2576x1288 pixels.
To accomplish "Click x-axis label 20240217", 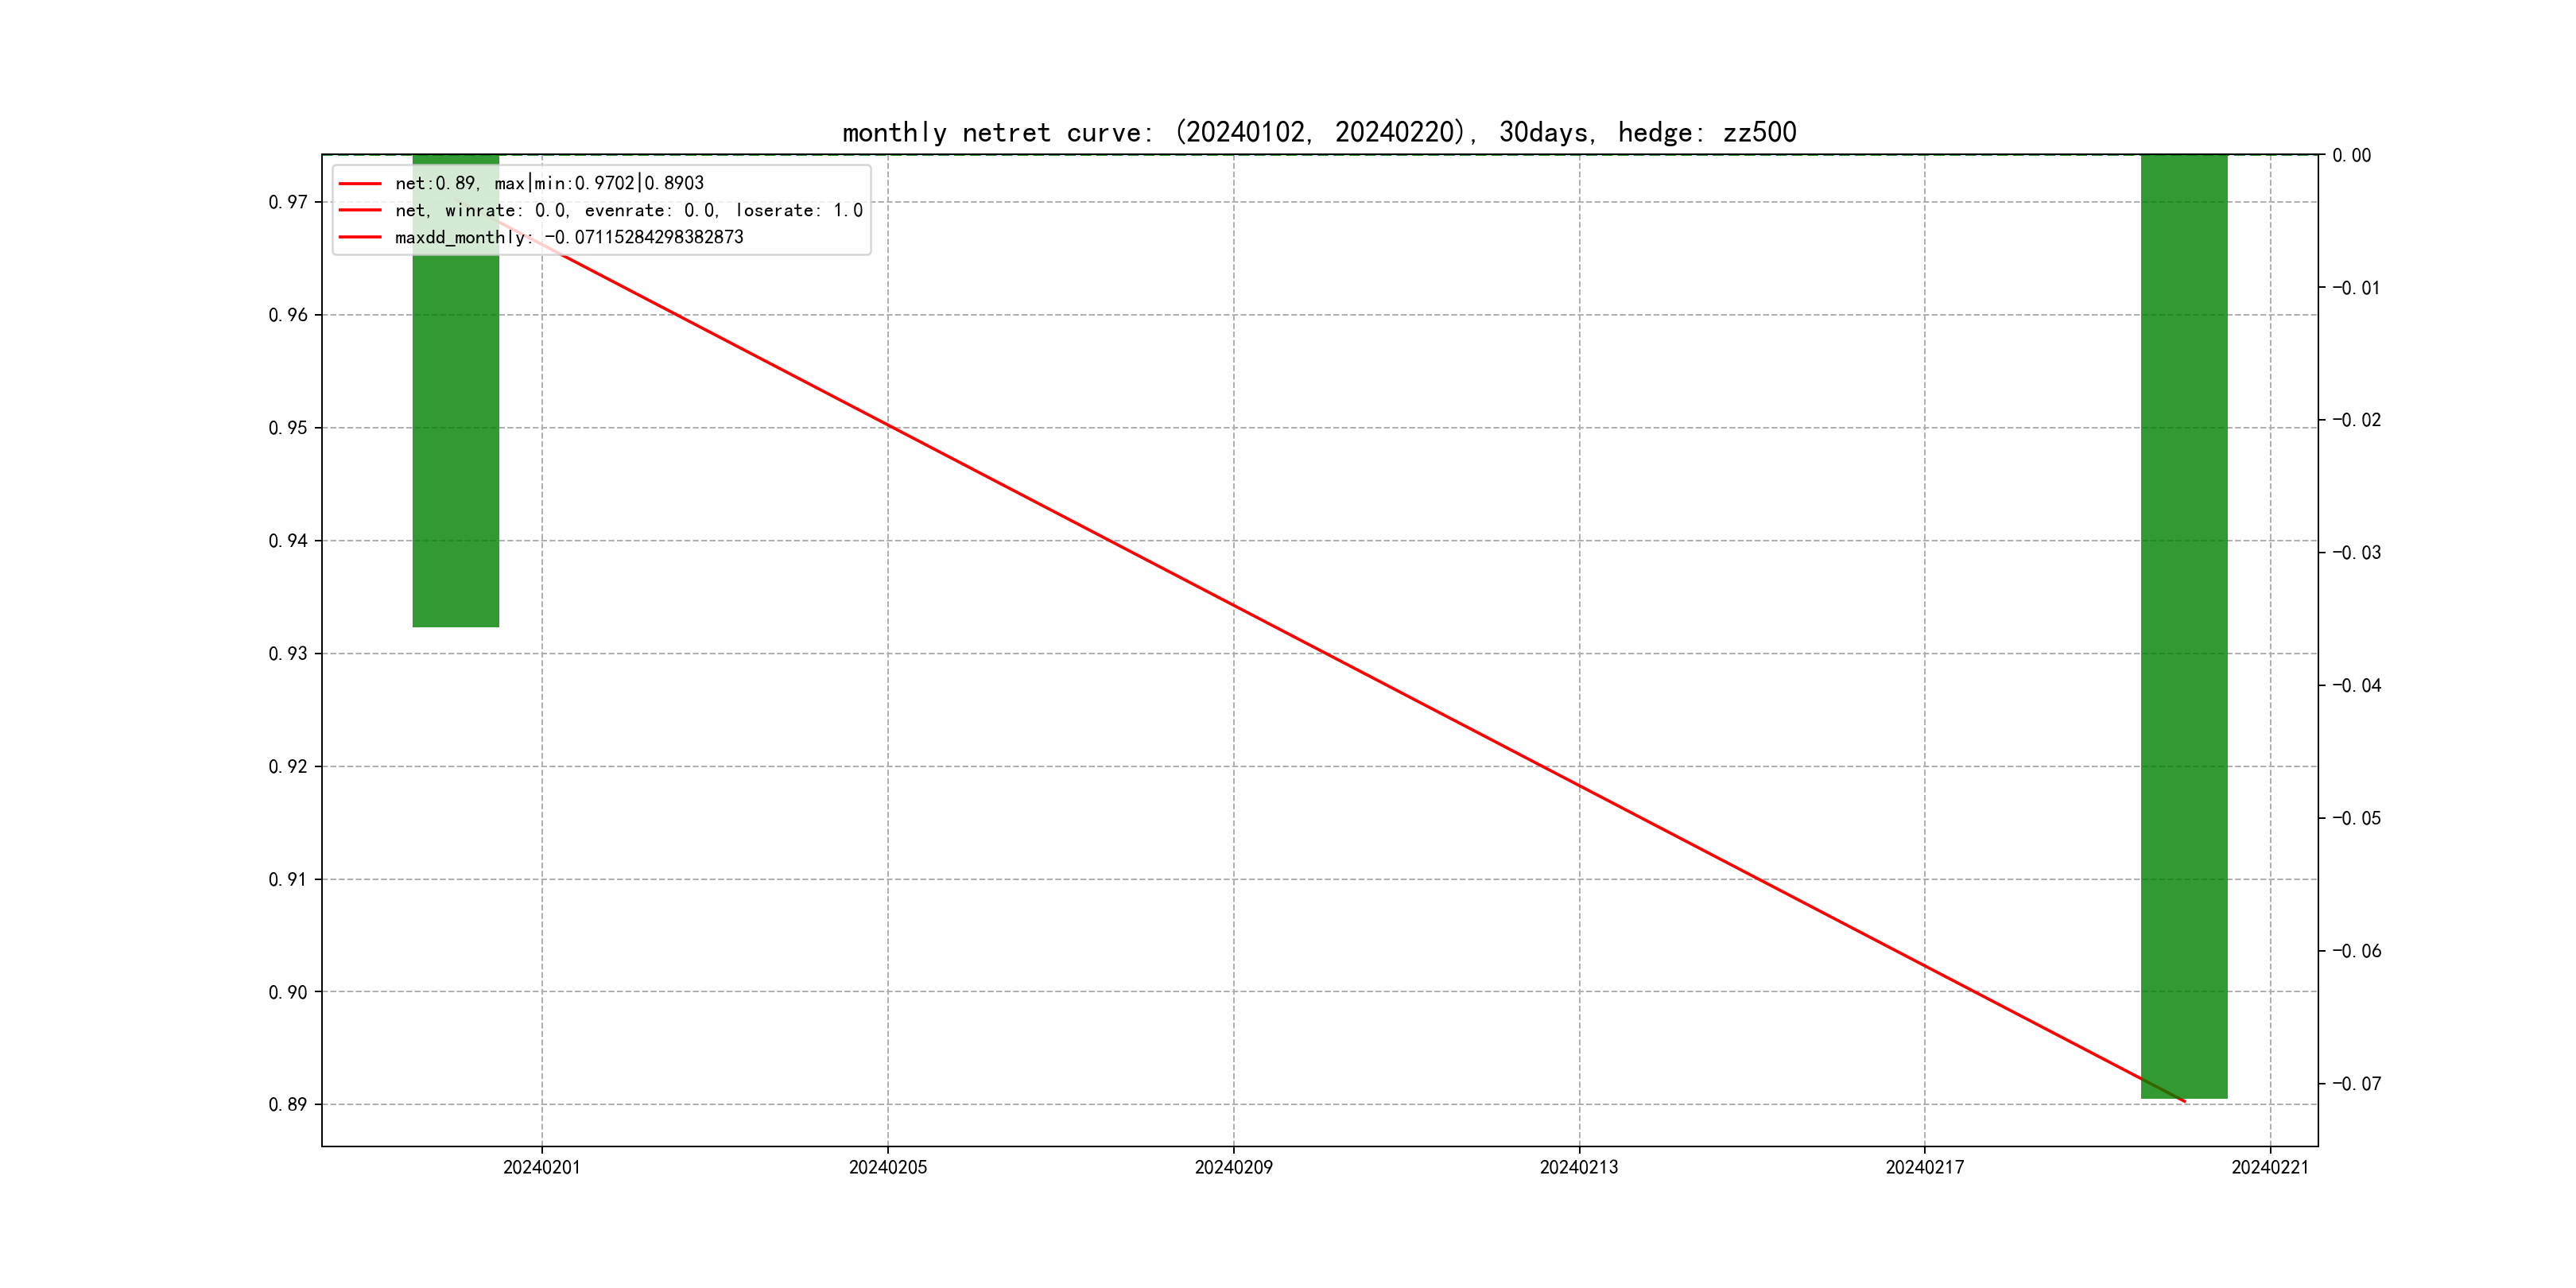I will pos(1924,1167).
